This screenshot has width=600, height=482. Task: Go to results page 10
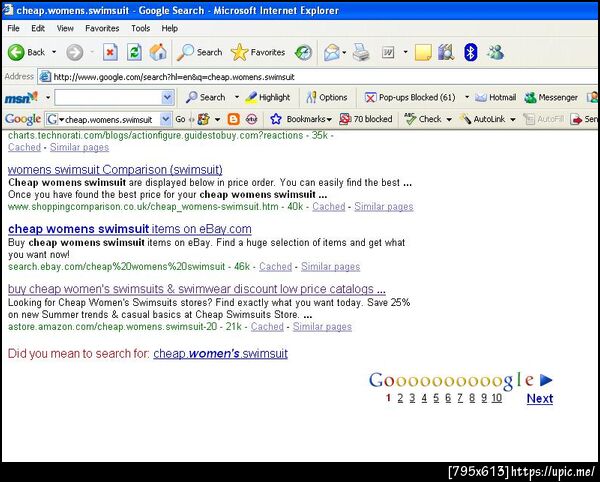(x=497, y=398)
